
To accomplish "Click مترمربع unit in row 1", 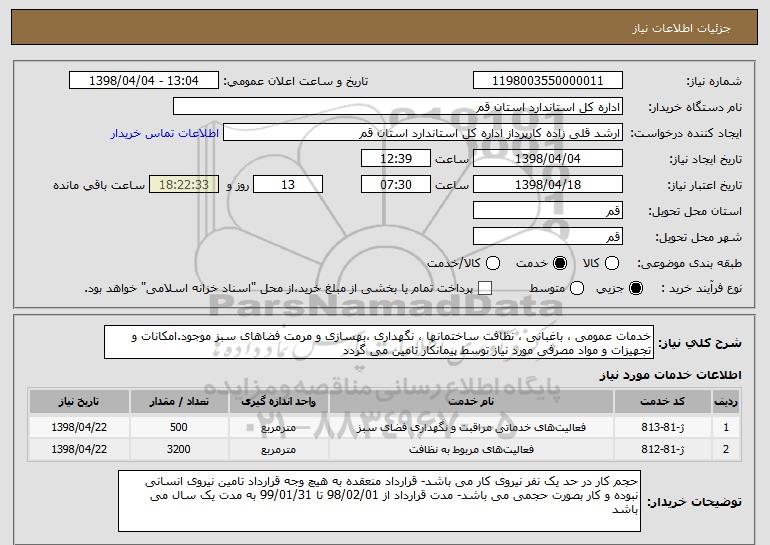I will tap(278, 428).
